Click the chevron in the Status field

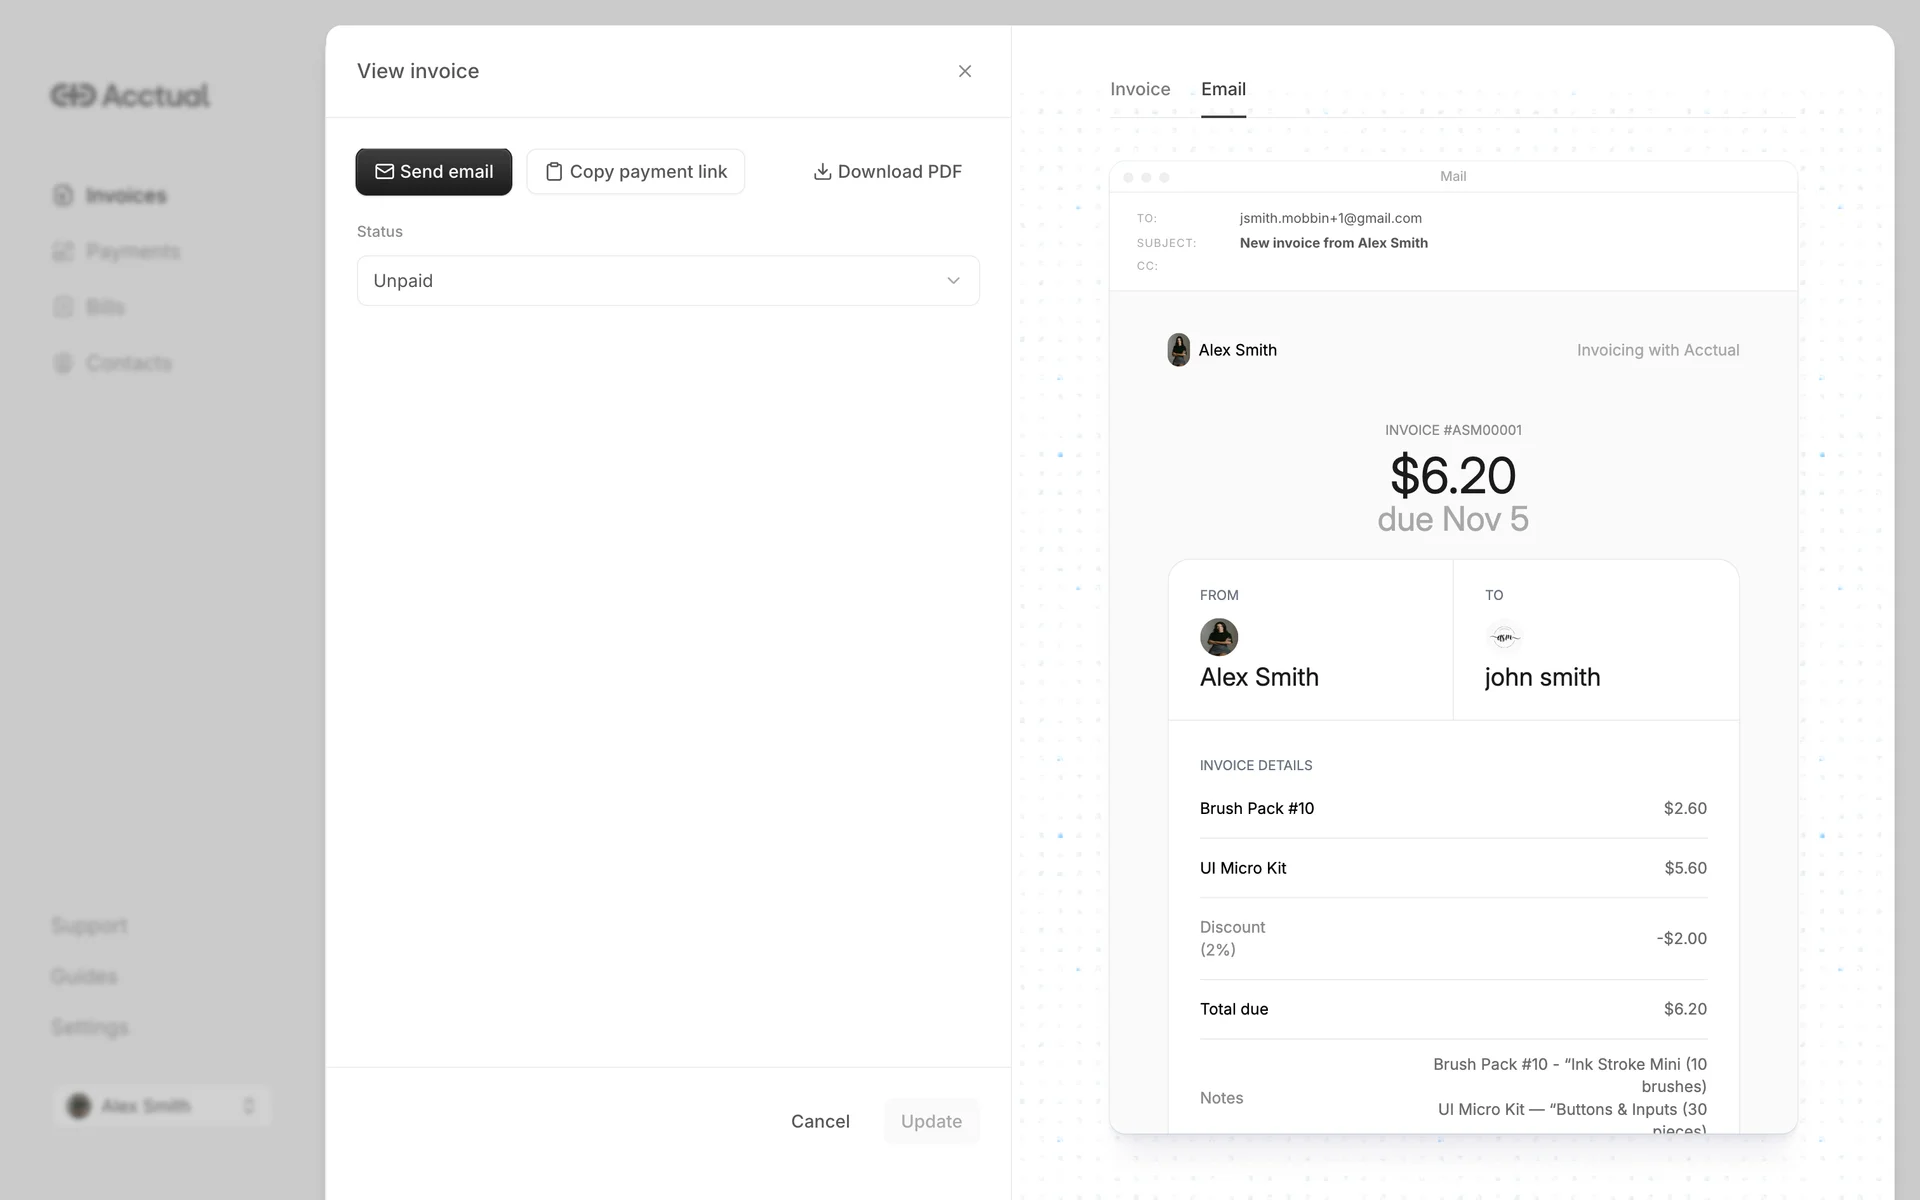[x=953, y=281]
